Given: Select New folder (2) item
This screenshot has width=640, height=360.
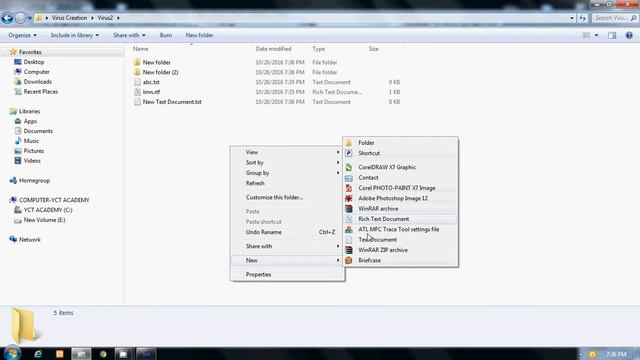Looking at the screenshot, I should click(x=160, y=72).
